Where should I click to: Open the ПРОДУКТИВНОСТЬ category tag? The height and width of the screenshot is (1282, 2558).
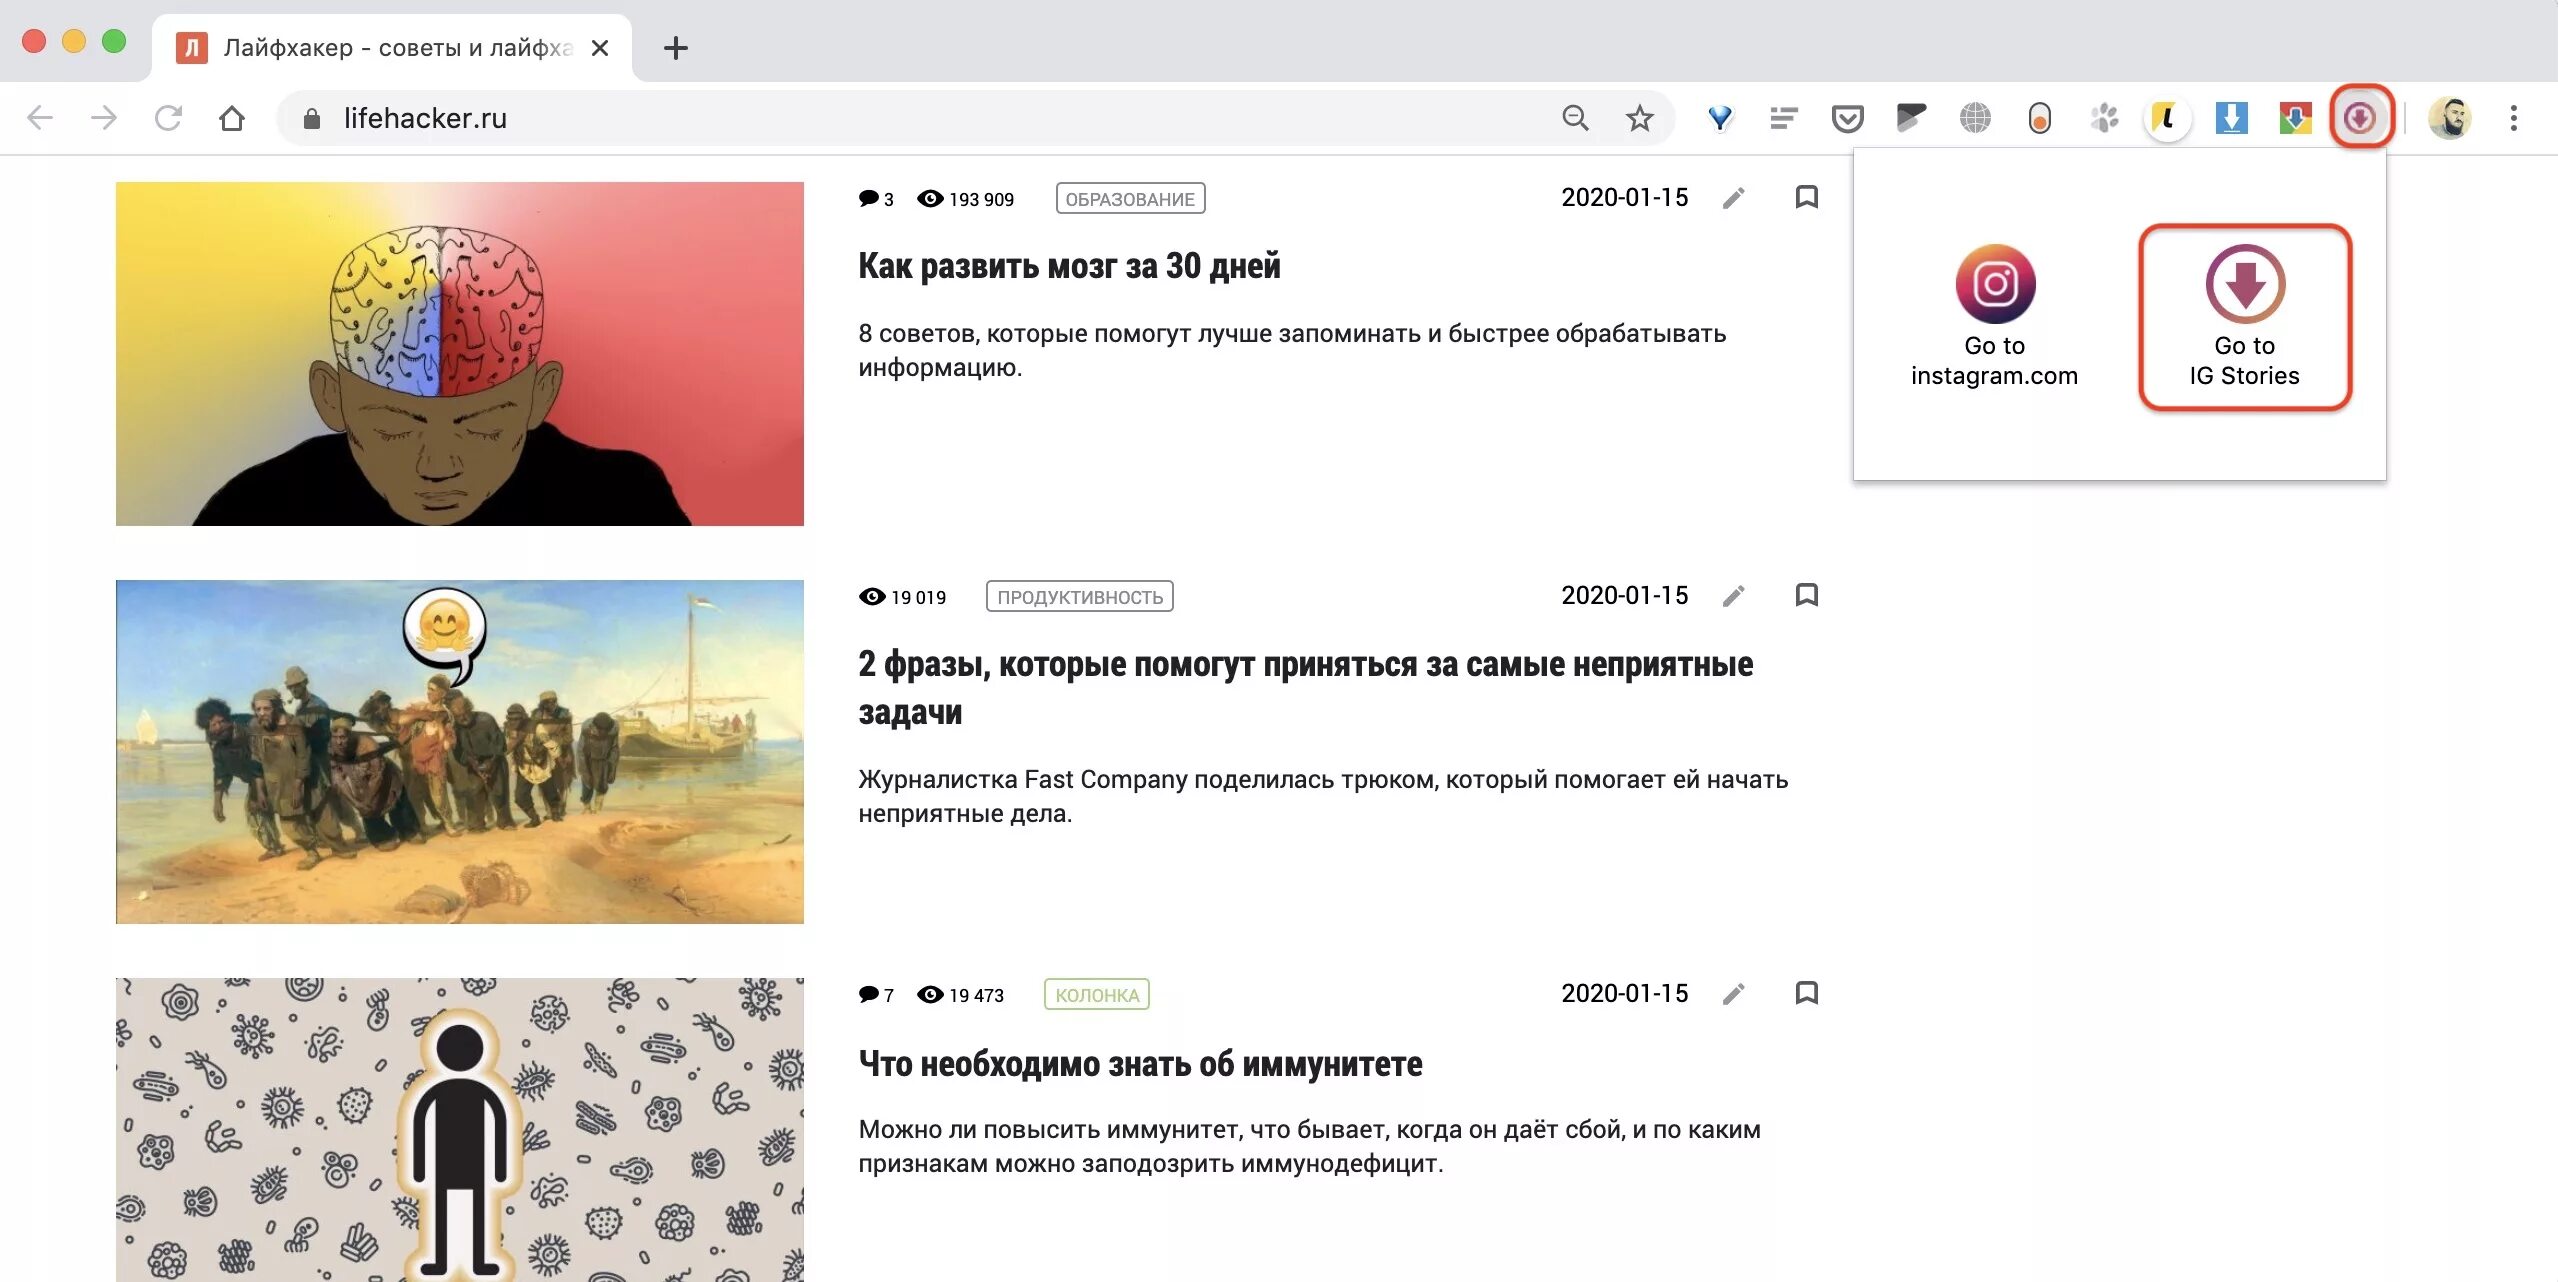pos(1079,596)
